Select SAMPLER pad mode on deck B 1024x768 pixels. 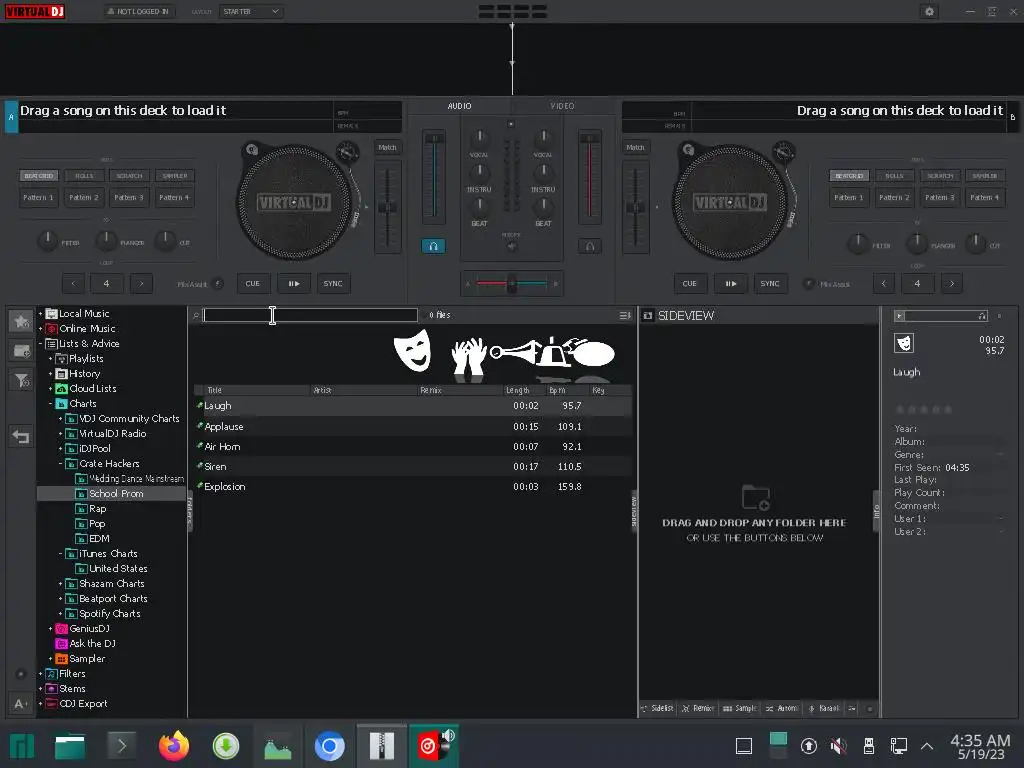(x=984, y=176)
